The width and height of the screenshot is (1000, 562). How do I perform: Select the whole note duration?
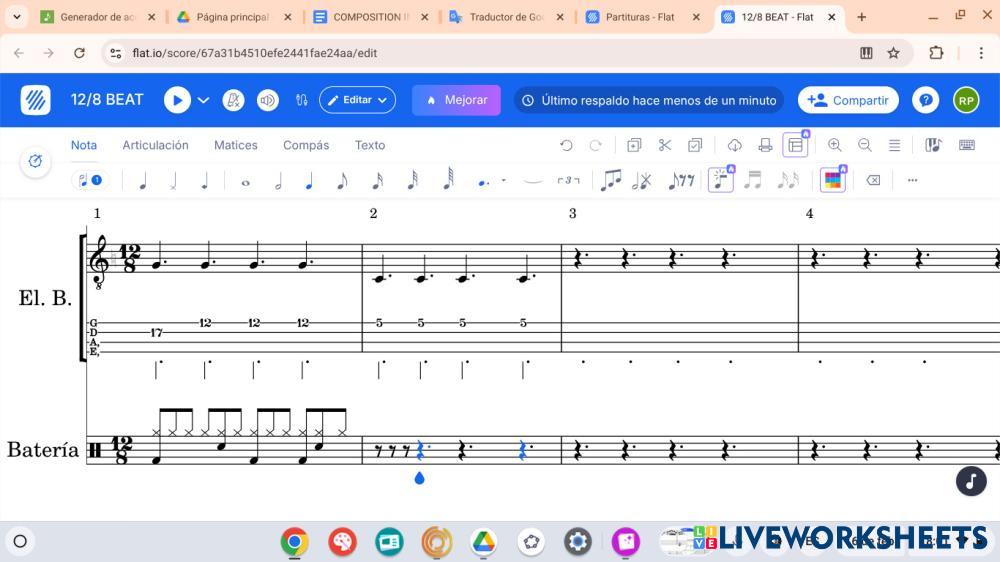point(245,181)
